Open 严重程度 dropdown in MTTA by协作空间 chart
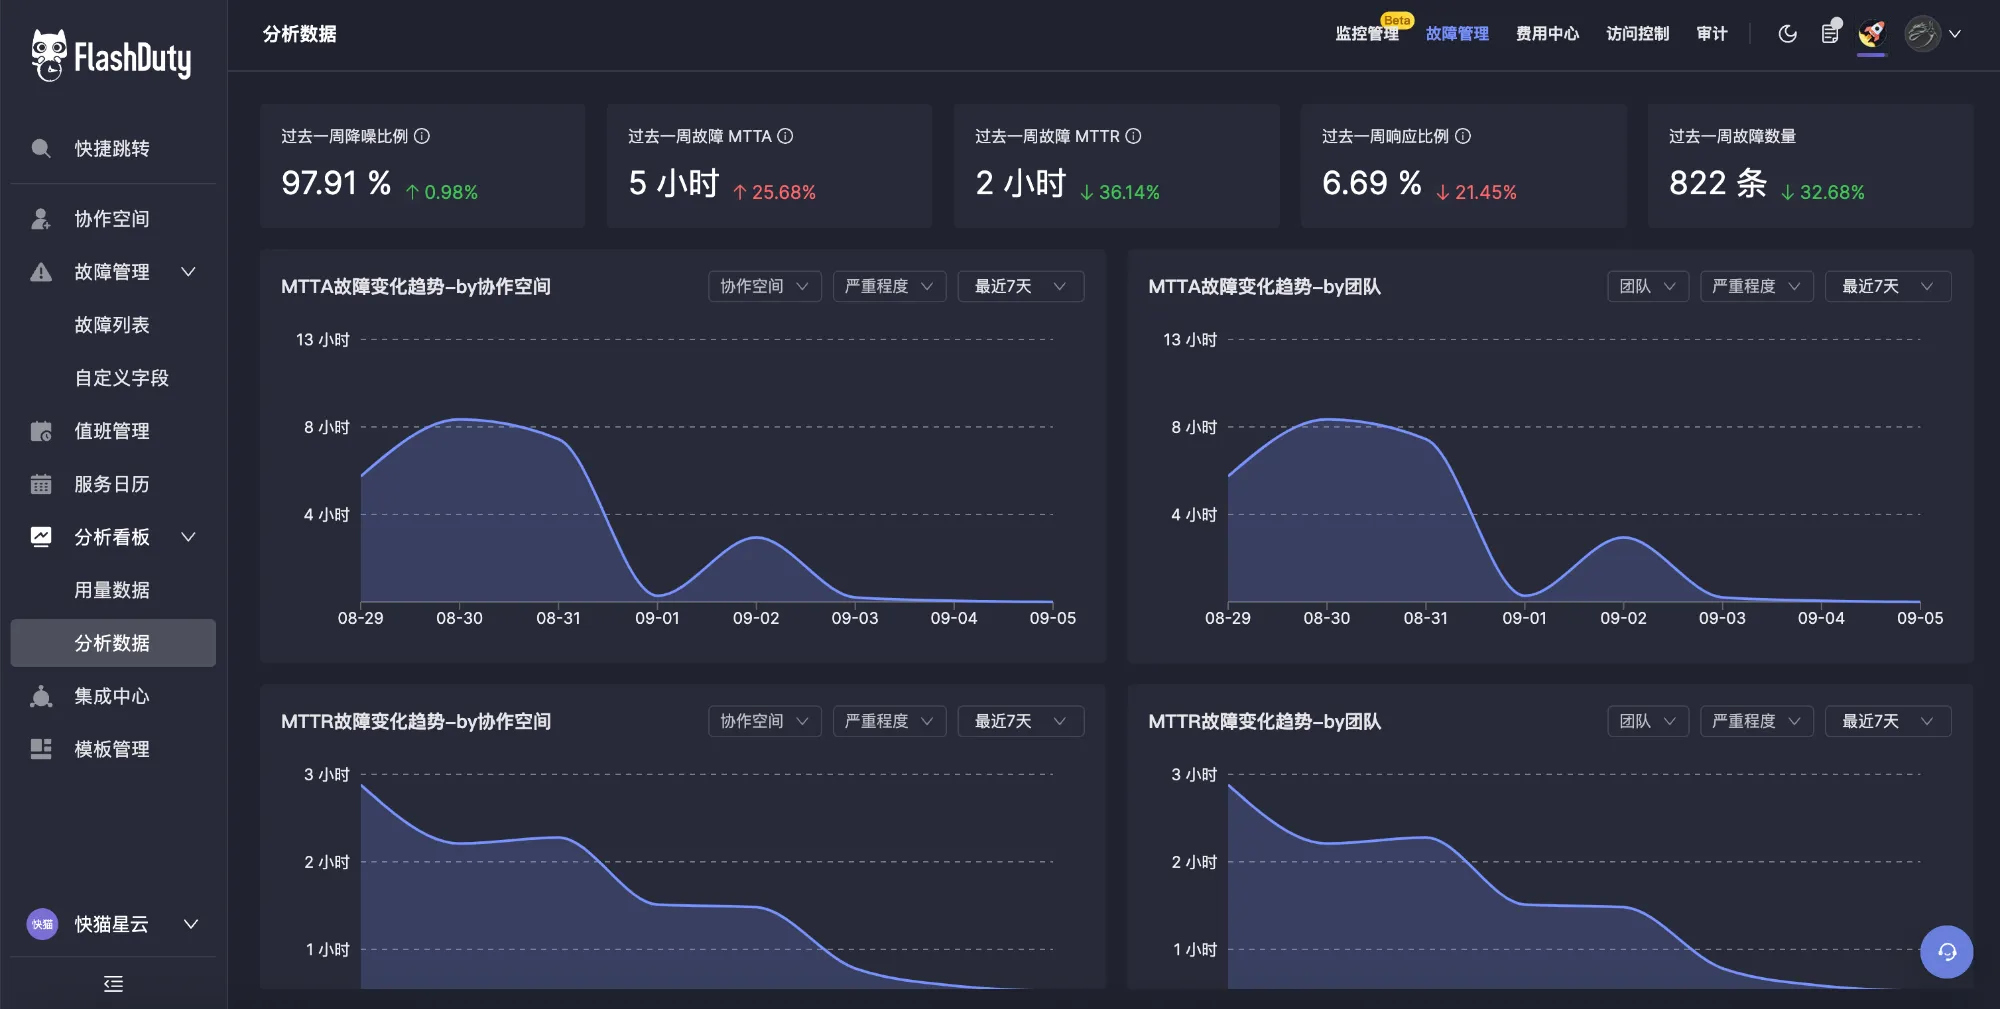This screenshot has height=1009, width=2000. tap(890, 286)
